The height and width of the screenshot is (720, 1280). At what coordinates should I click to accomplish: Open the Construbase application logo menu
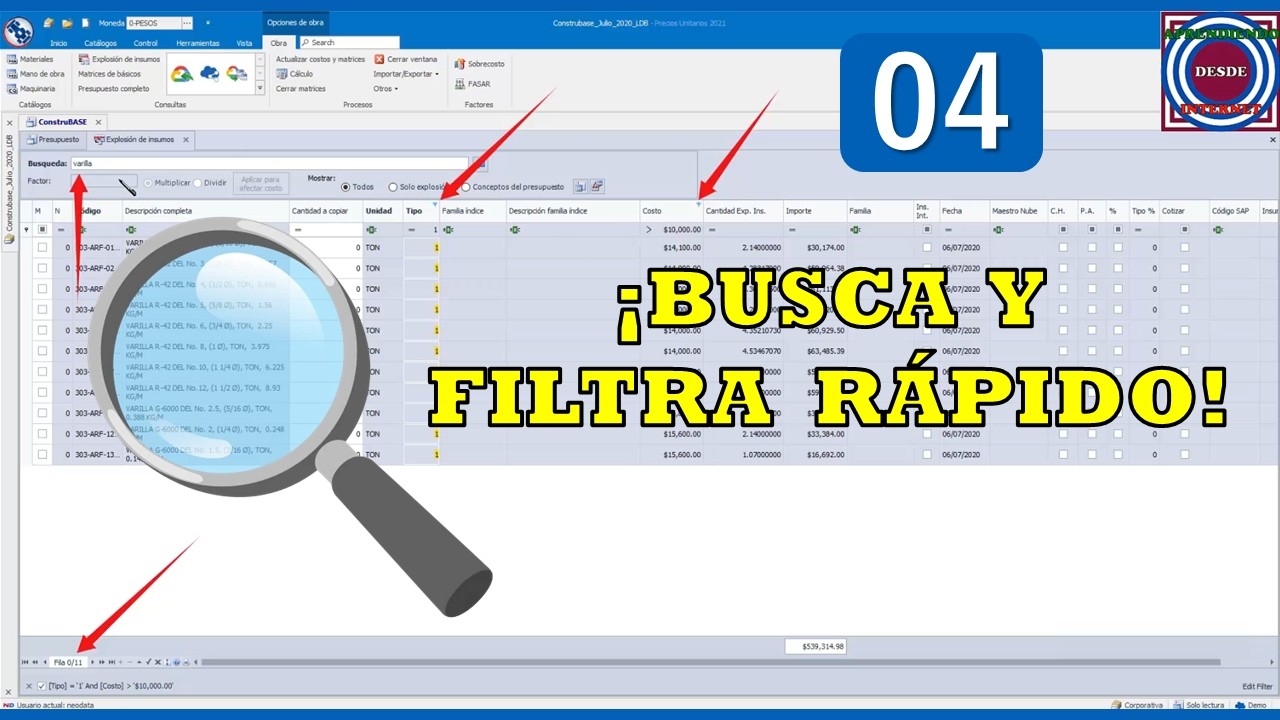[18, 32]
